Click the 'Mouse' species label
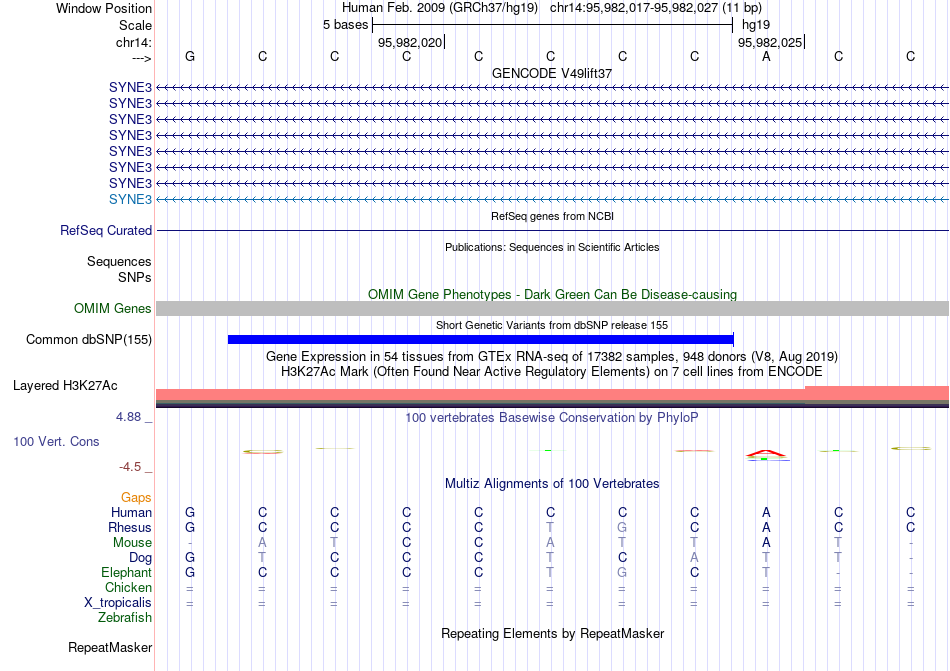Image resolution: width=950 pixels, height=671 pixels. coord(133,543)
